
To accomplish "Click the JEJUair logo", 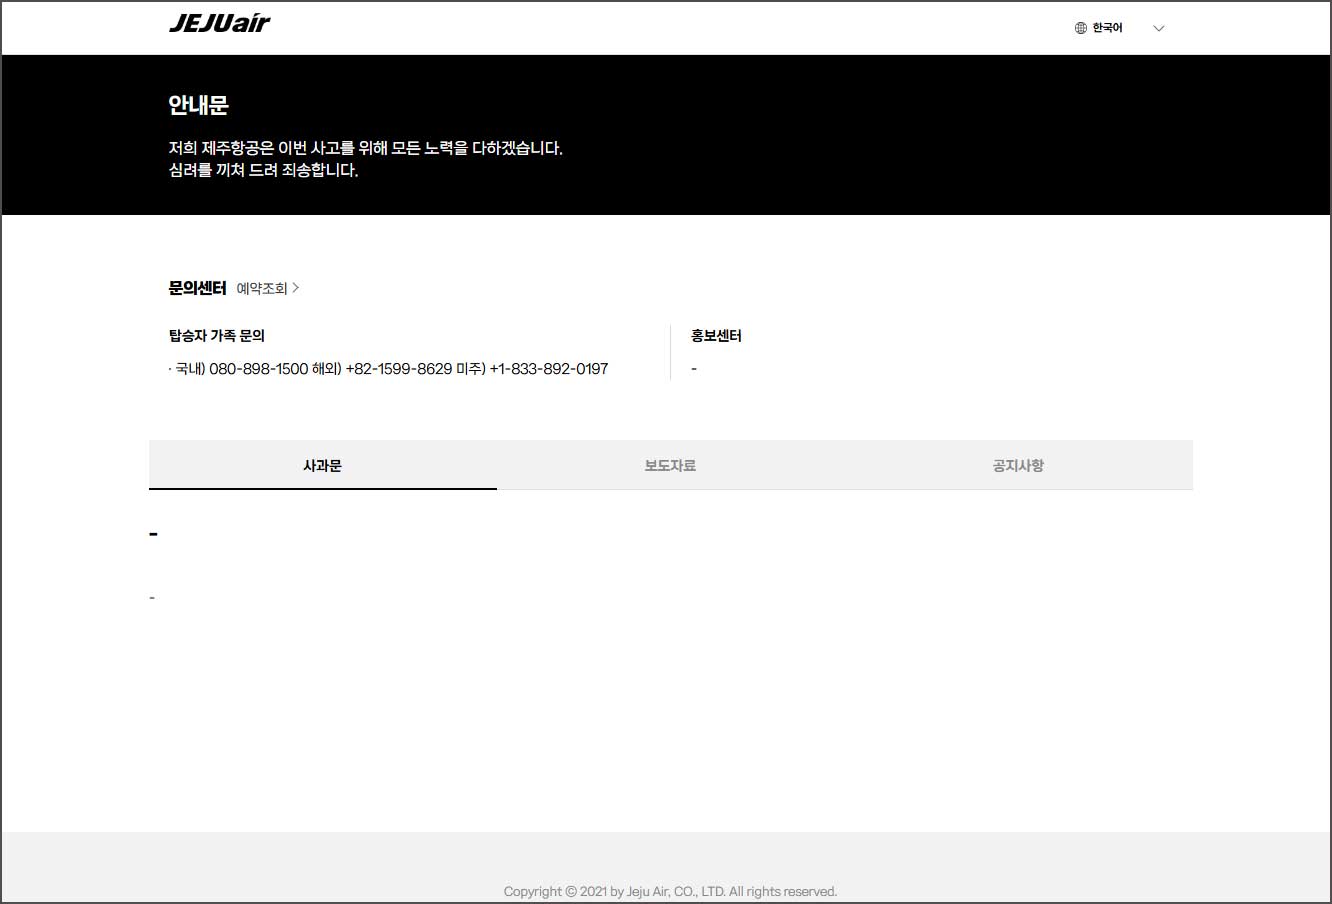I will pos(219,24).
